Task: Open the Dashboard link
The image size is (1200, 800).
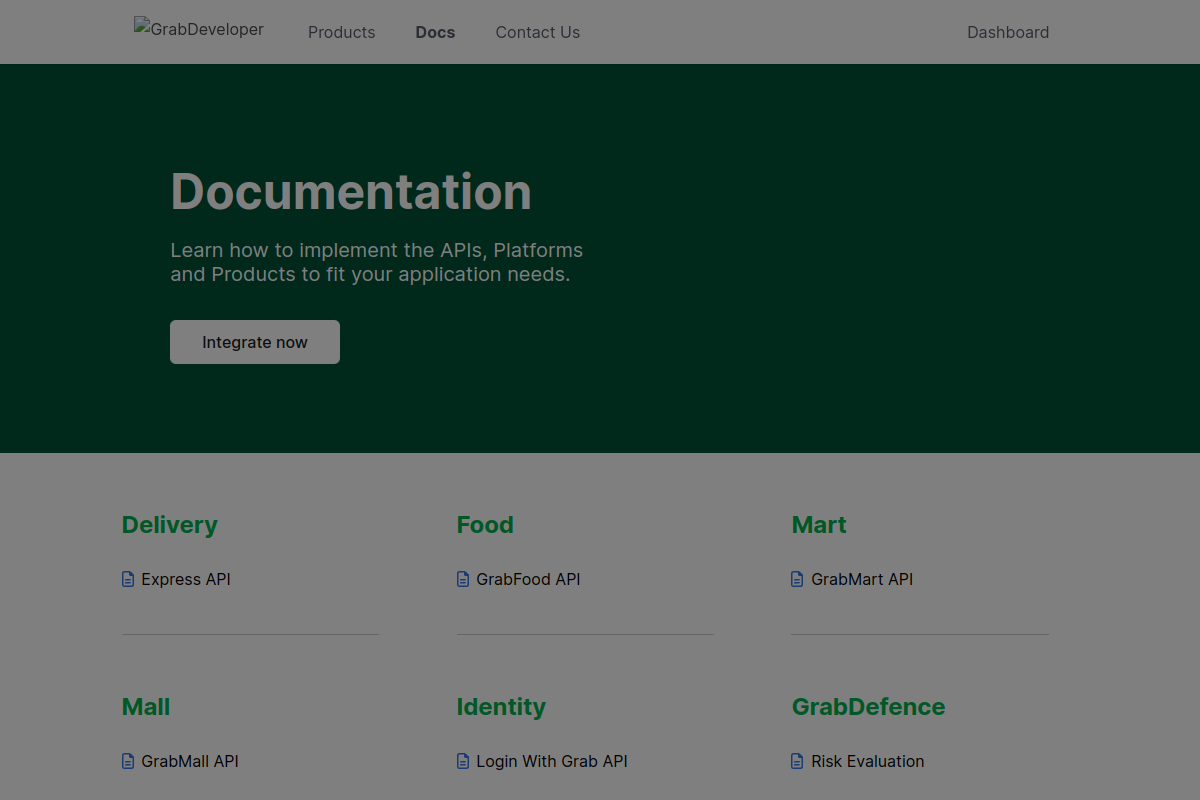Action: click(1008, 32)
